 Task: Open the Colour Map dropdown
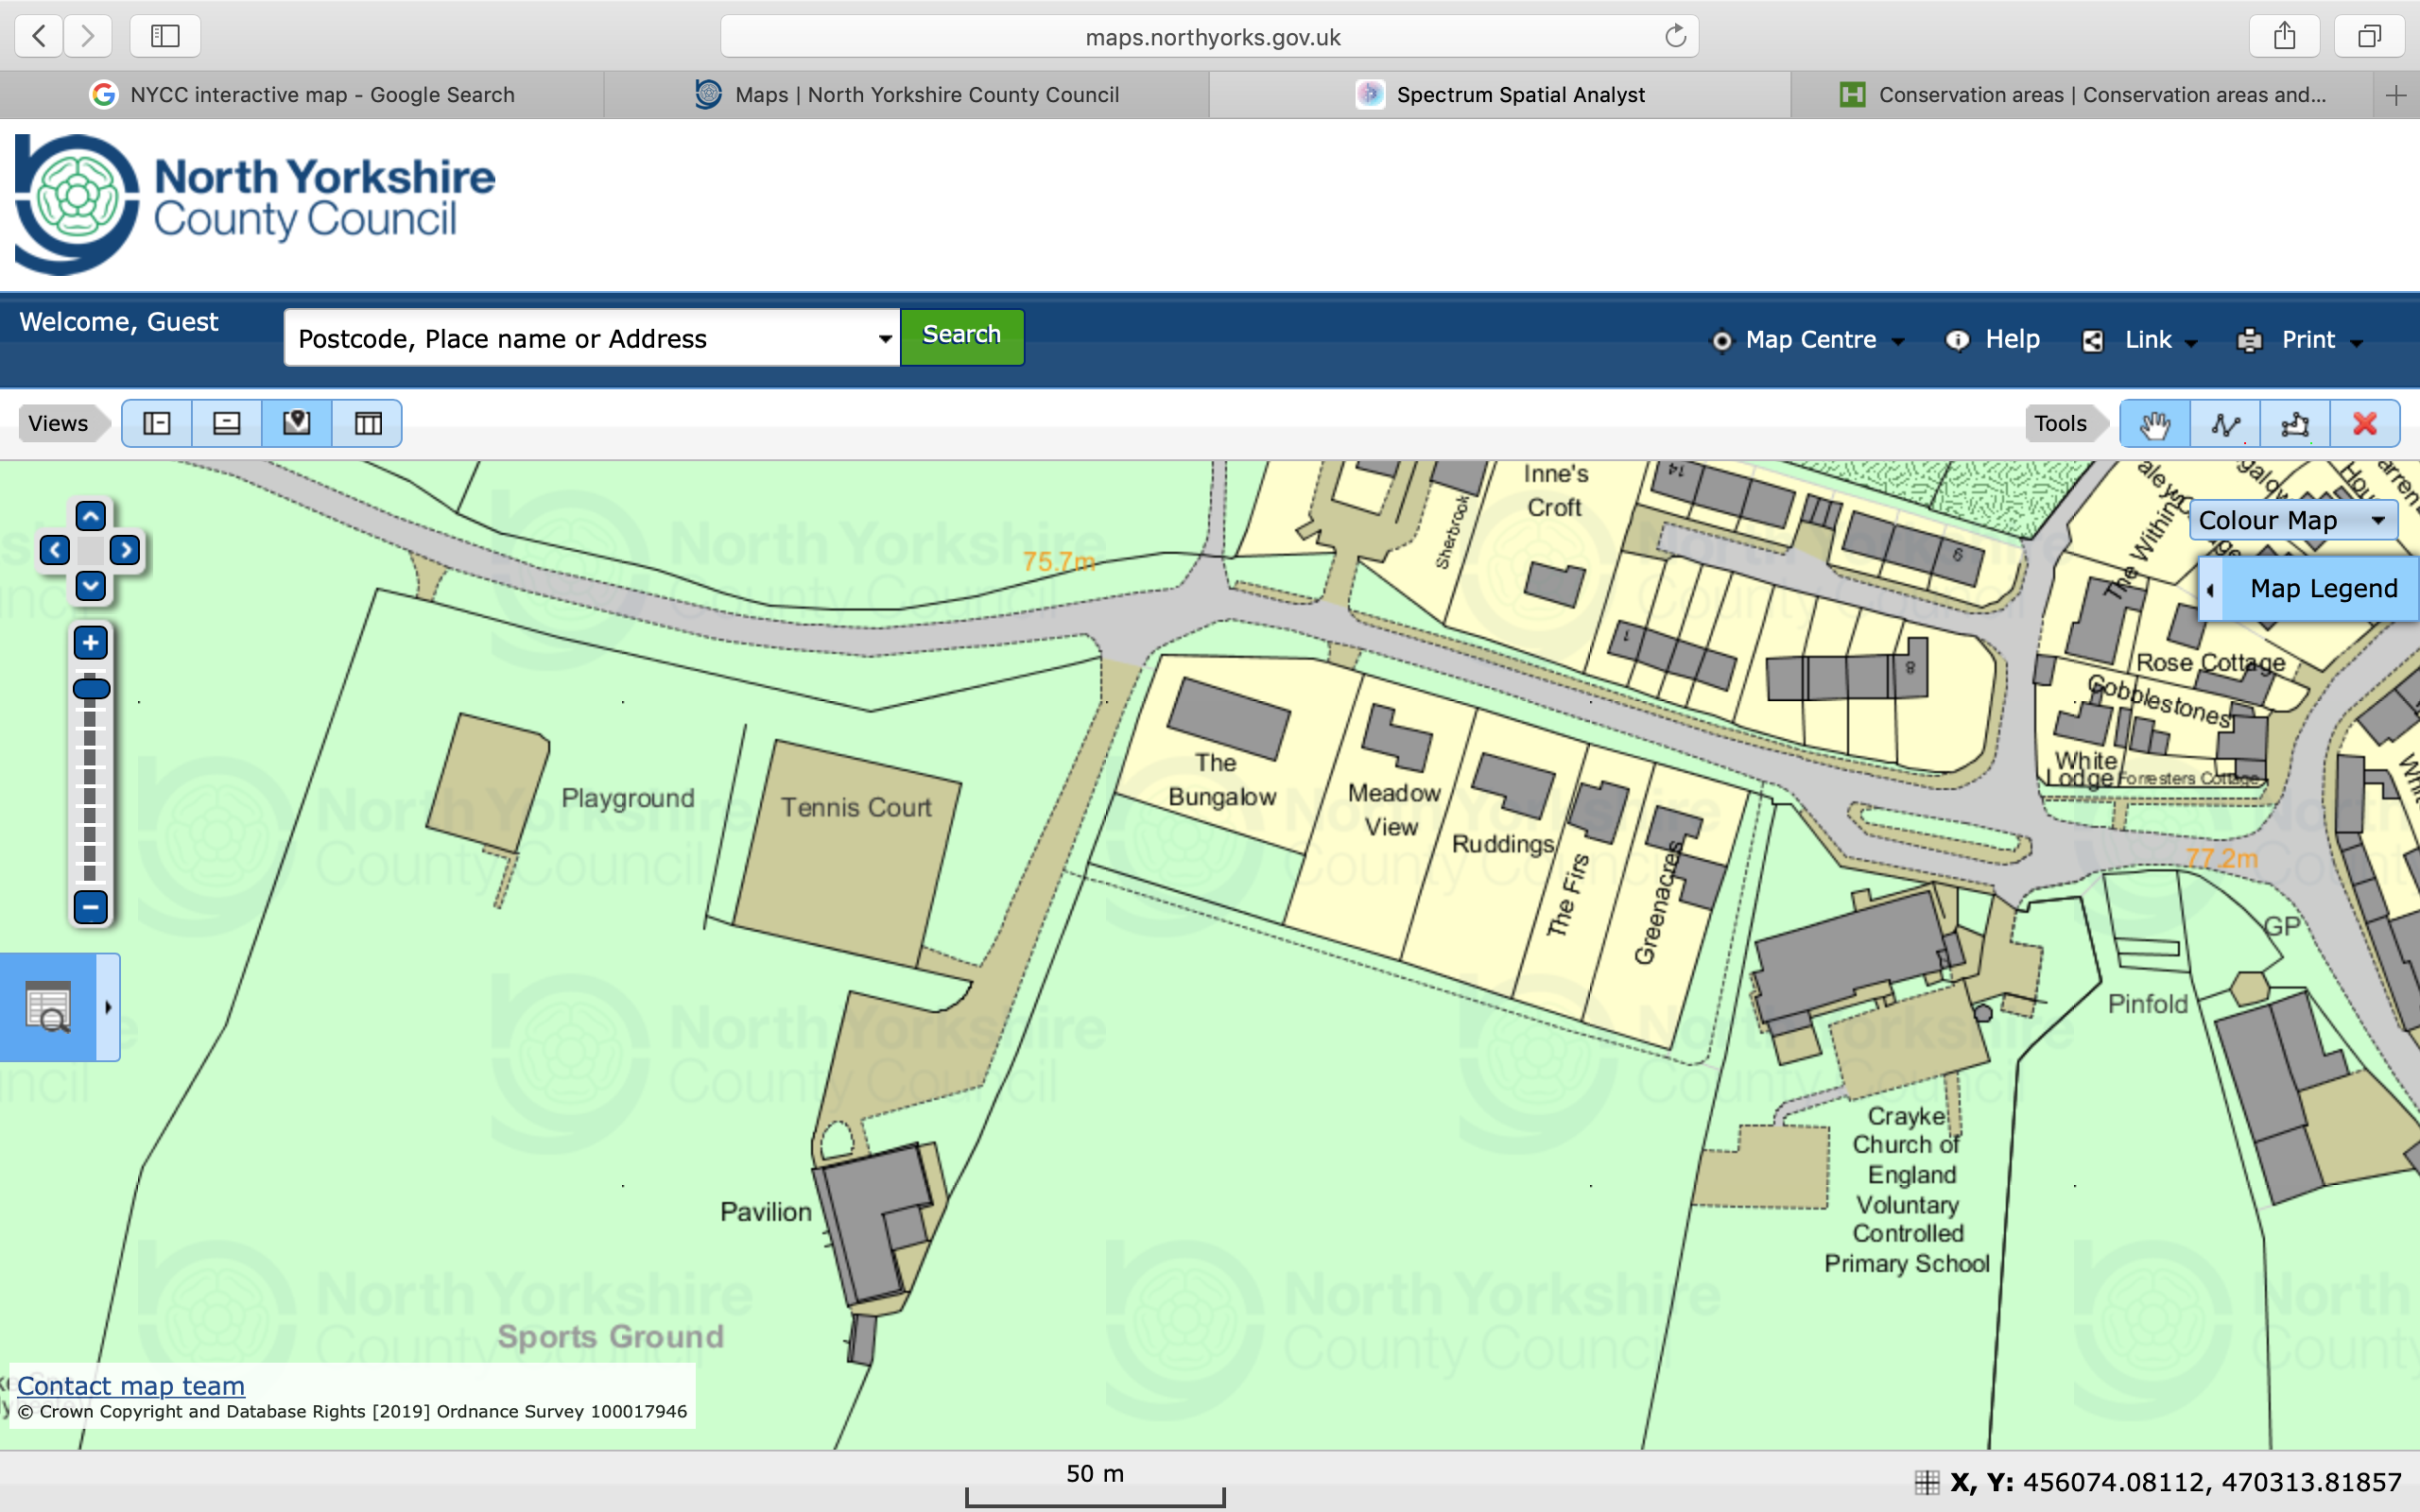tap(2292, 521)
